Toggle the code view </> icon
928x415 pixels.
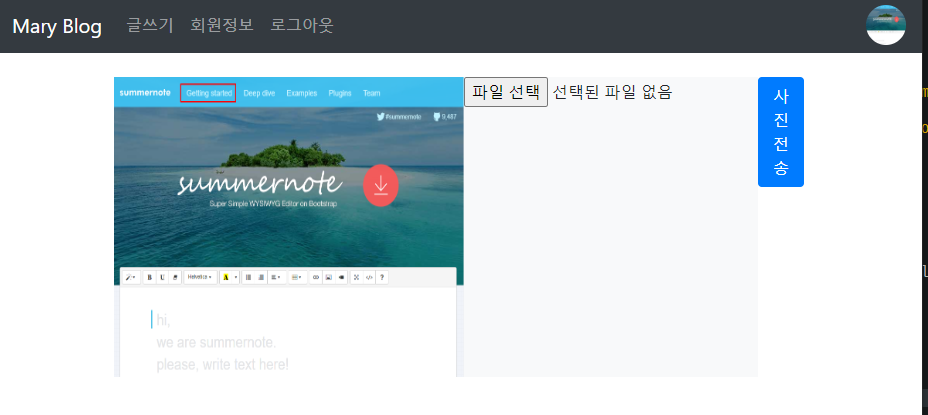click(369, 277)
